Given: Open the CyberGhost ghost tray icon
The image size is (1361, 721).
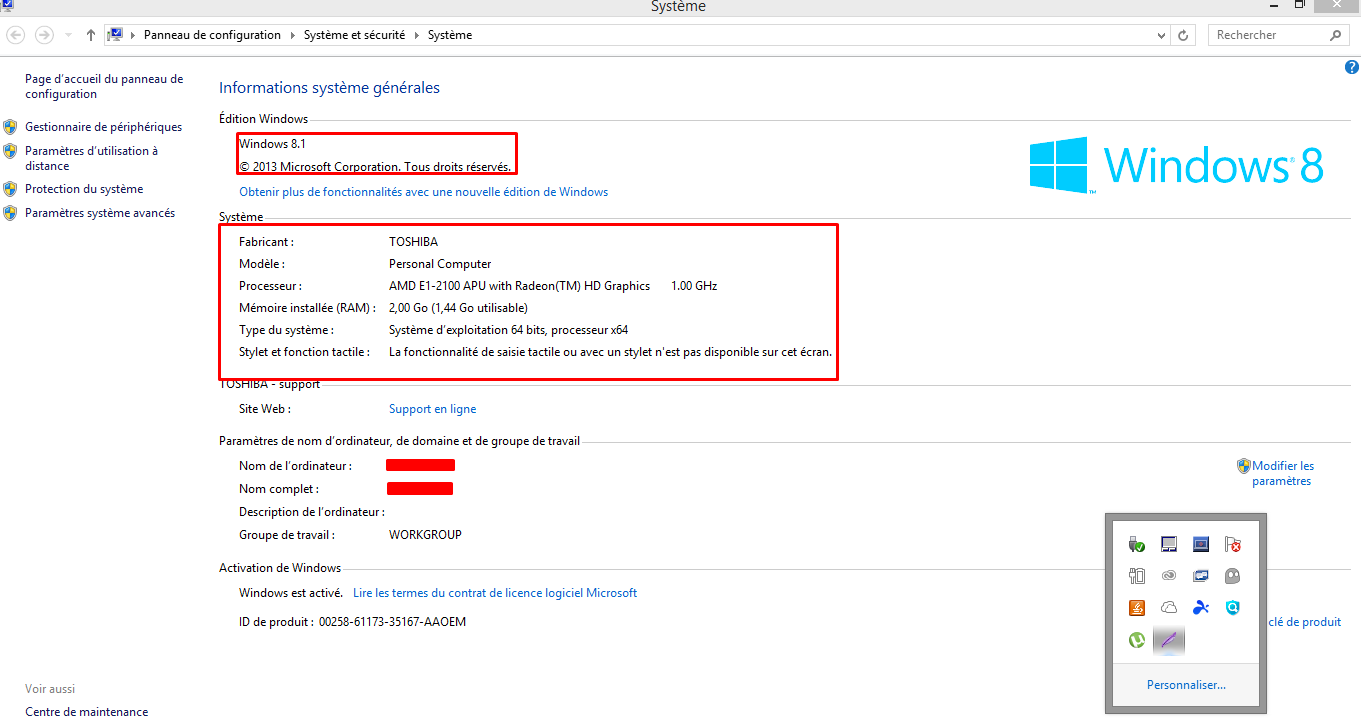Looking at the screenshot, I should tap(1233, 576).
